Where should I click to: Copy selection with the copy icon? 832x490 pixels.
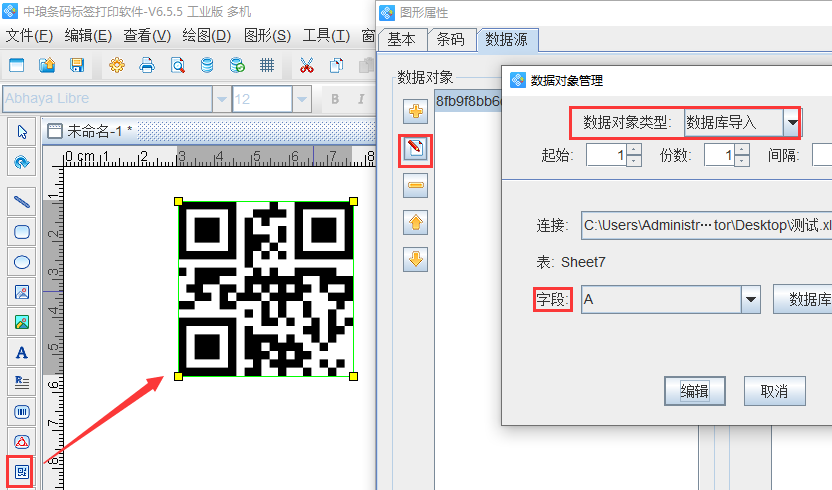pyautogui.click(x=336, y=65)
